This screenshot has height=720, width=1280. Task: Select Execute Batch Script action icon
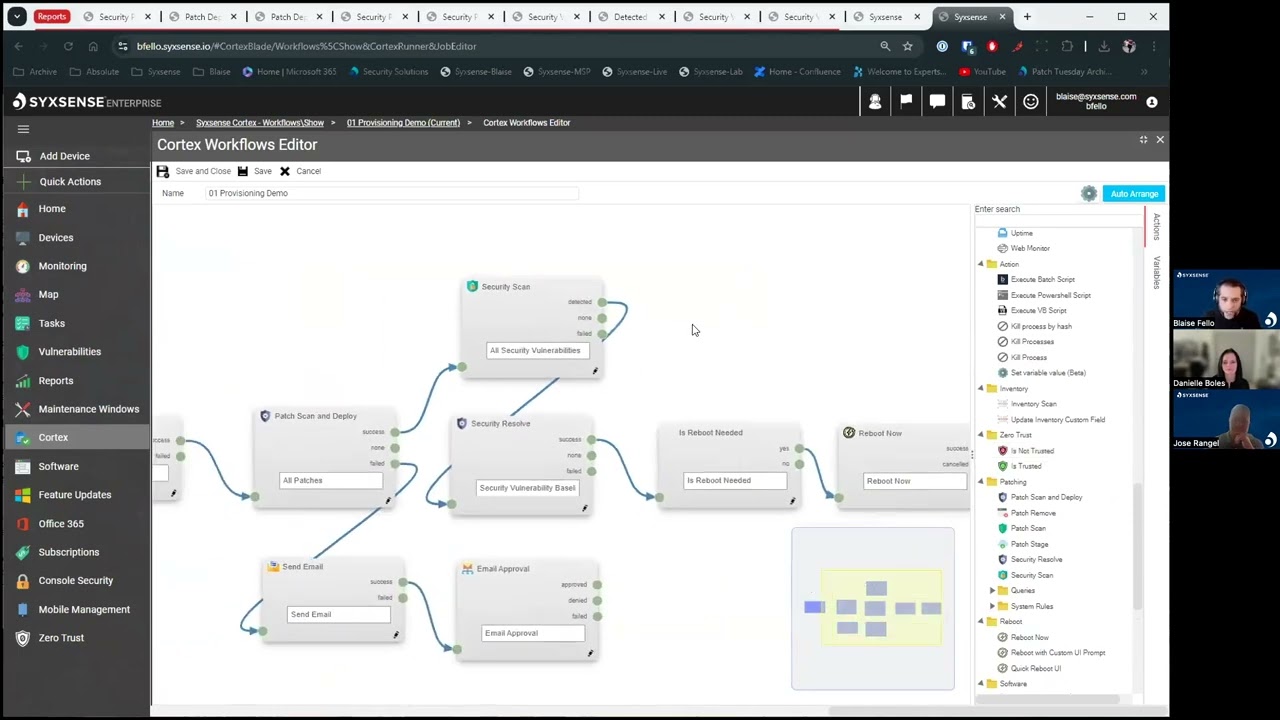pyautogui.click(x=1003, y=279)
